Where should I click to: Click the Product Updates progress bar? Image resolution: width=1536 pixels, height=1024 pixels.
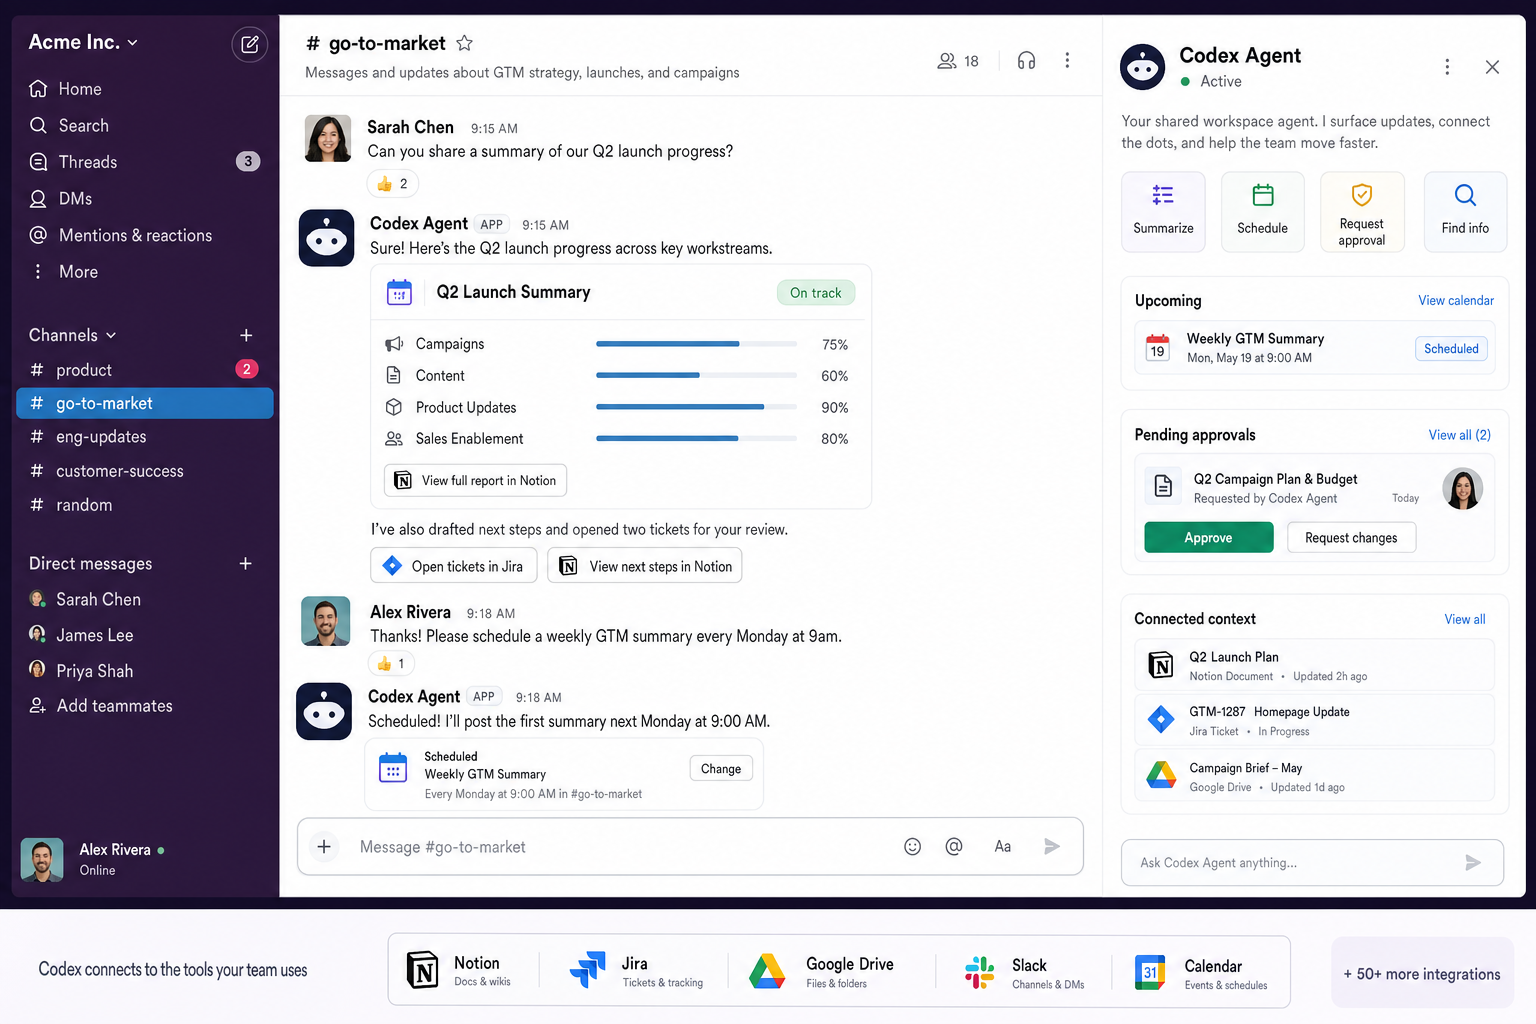click(x=696, y=407)
